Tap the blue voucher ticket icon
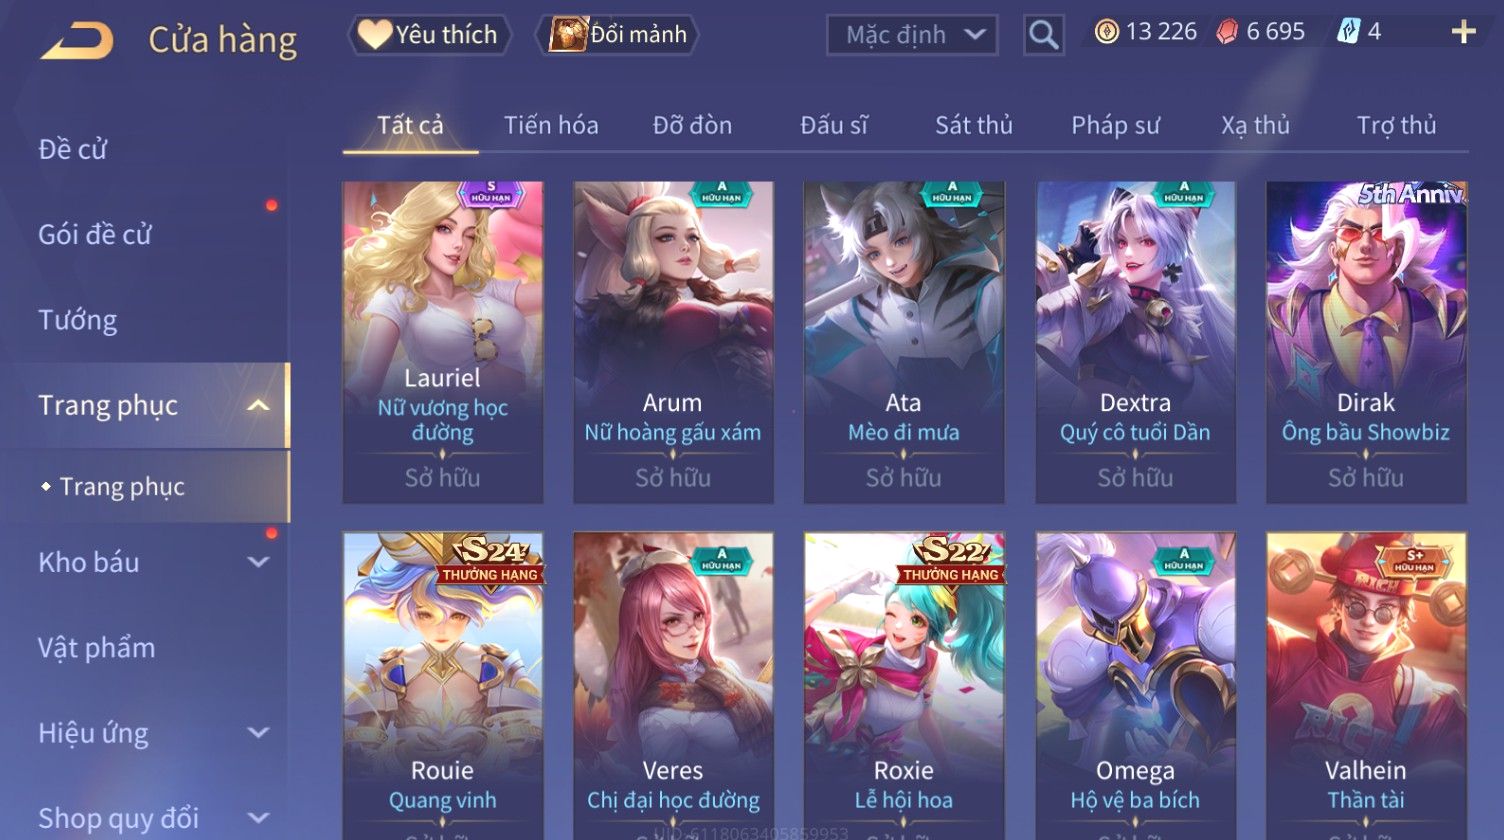This screenshot has width=1504, height=840. coord(1348,32)
